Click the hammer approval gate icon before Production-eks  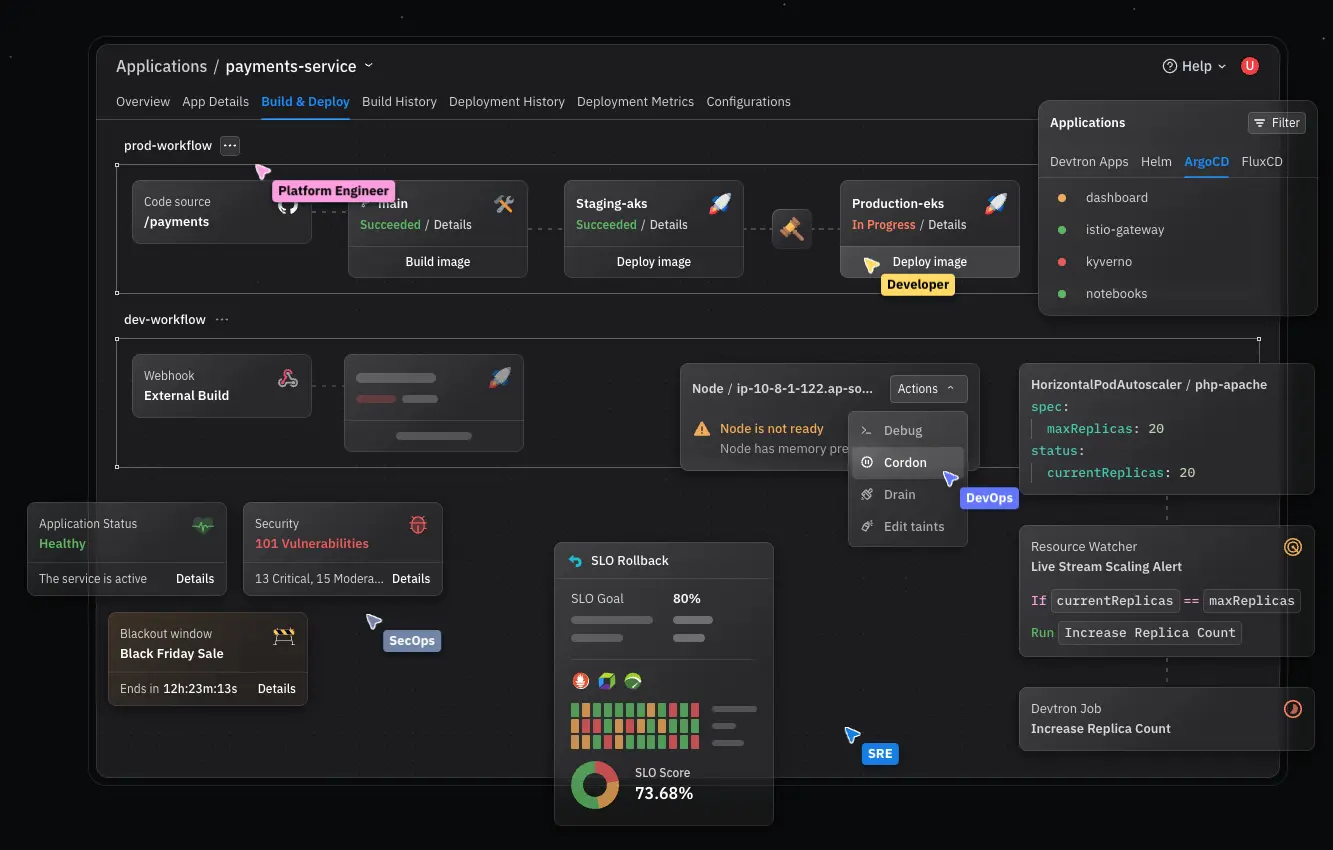[791, 228]
